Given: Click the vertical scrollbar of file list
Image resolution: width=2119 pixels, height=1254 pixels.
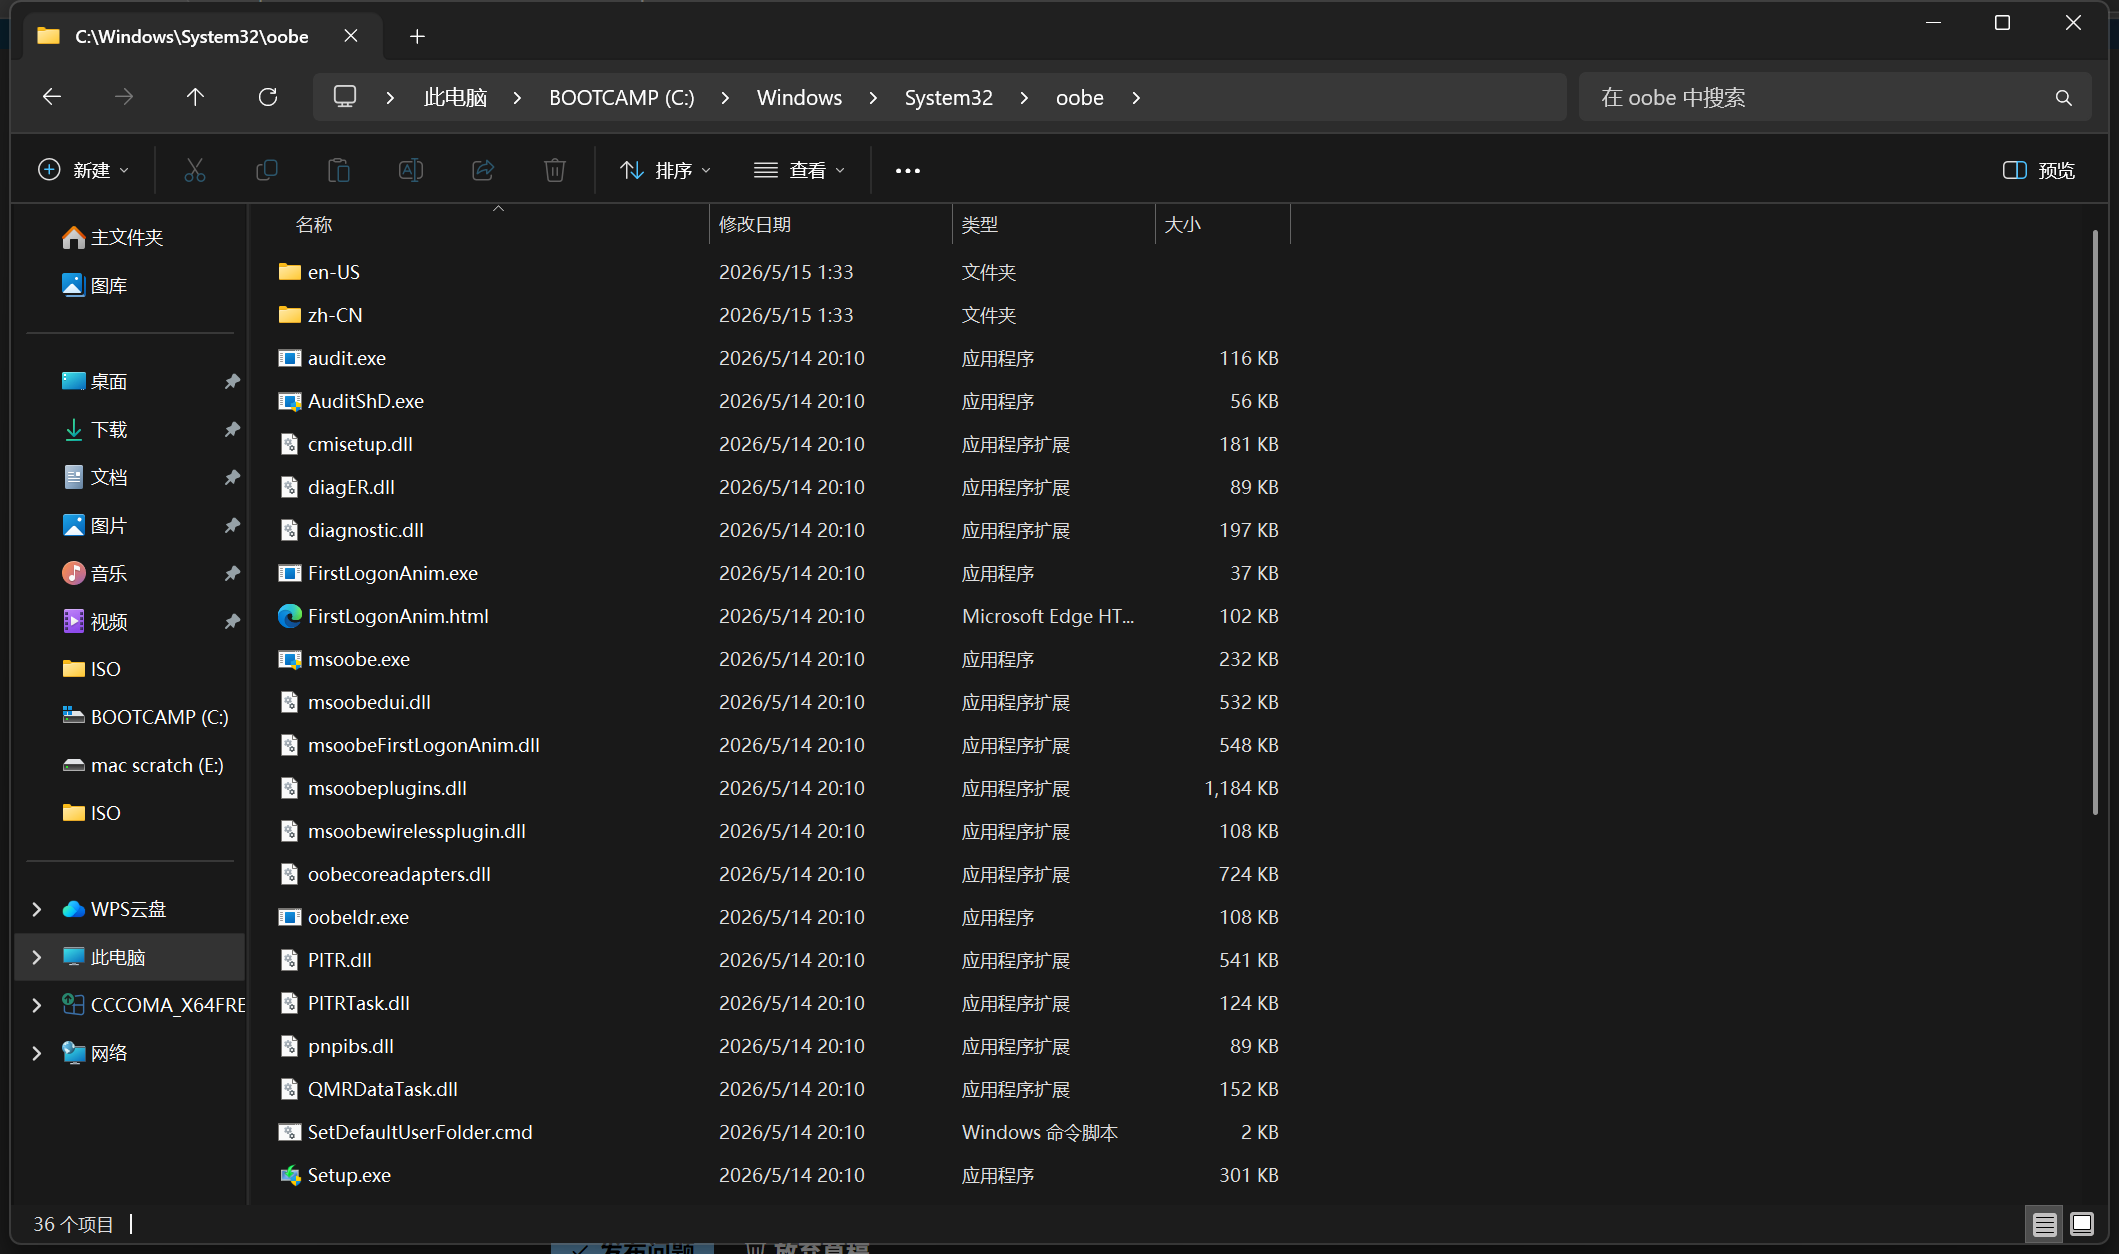Looking at the screenshot, I should coord(2094,522).
